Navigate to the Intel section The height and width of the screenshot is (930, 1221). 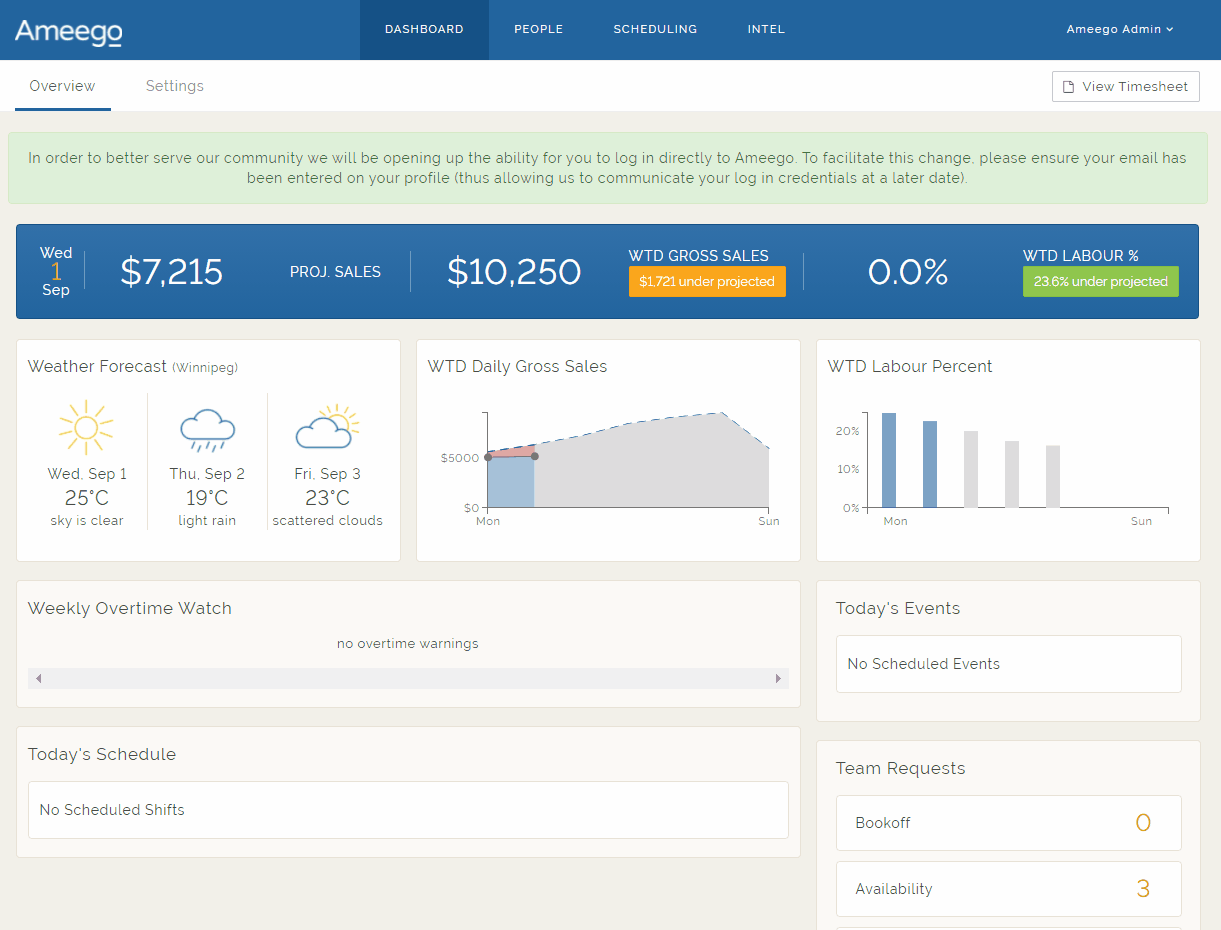coord(766,30)
